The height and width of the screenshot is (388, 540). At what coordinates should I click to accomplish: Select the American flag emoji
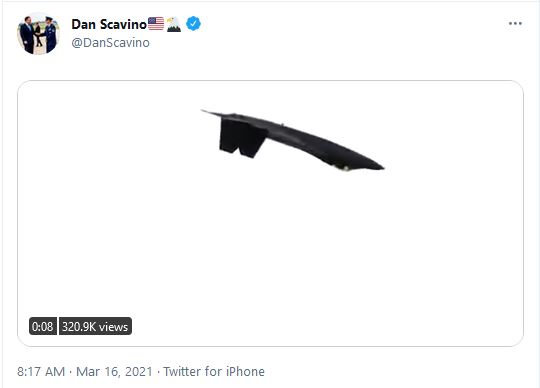156,24
